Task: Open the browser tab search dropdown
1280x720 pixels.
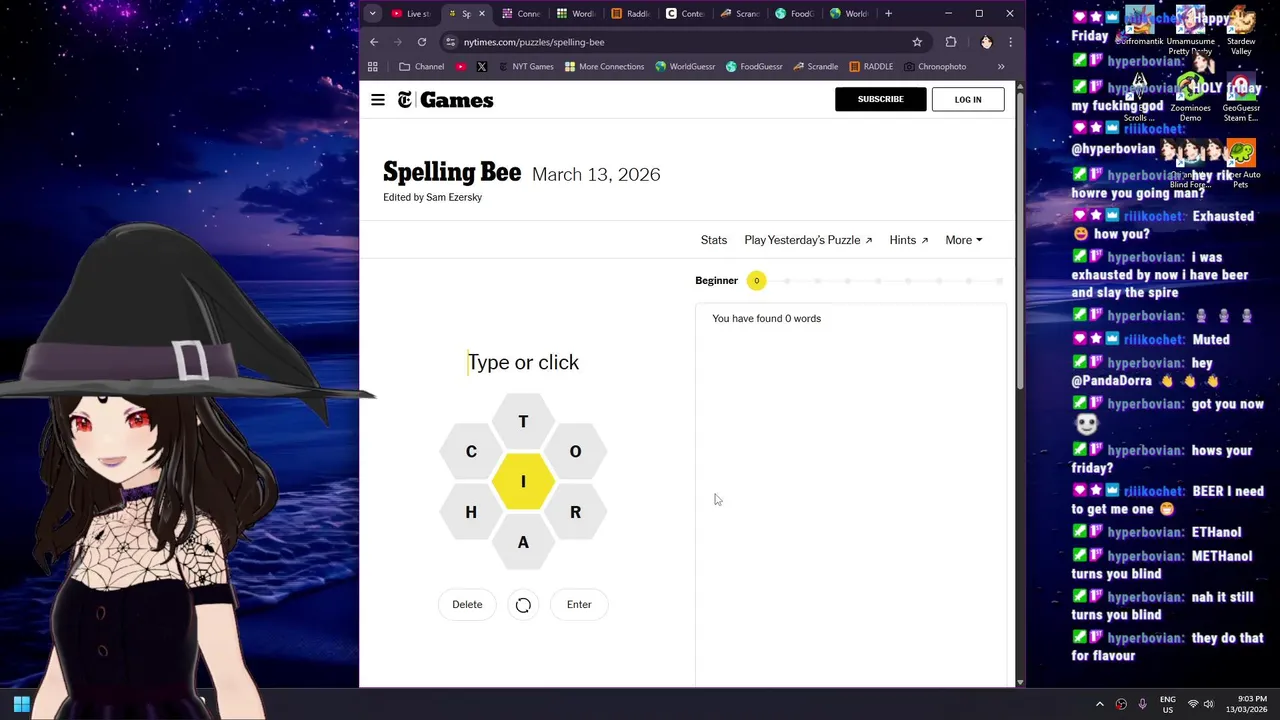Action: (372, 14)
